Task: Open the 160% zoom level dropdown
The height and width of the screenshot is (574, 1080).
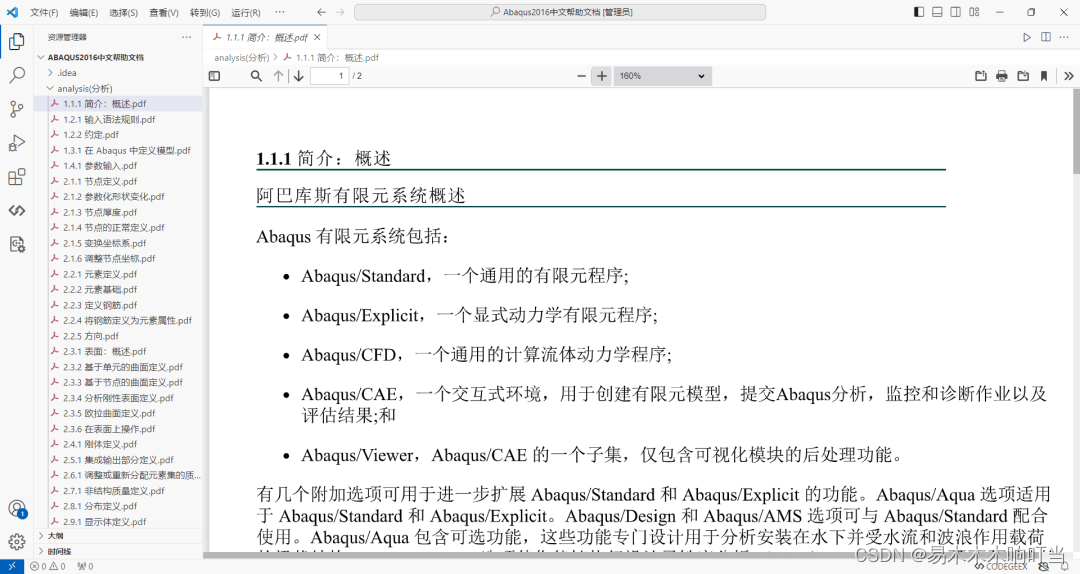Action: [x=662, y=76]
